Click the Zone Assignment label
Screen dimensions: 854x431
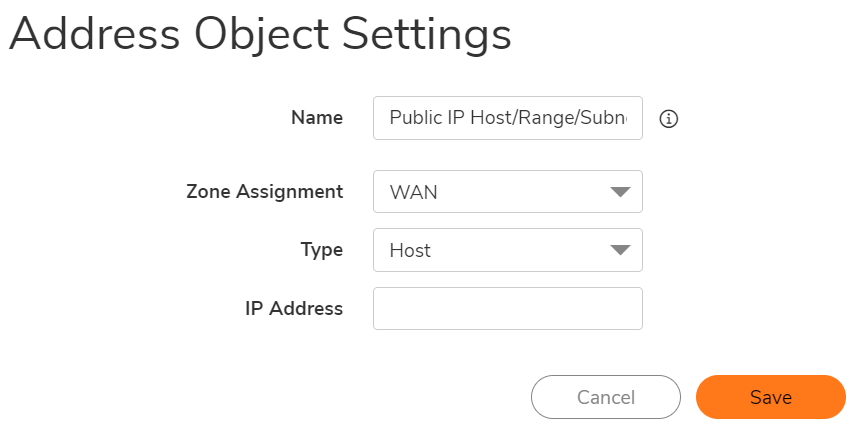tap(264, 192)
